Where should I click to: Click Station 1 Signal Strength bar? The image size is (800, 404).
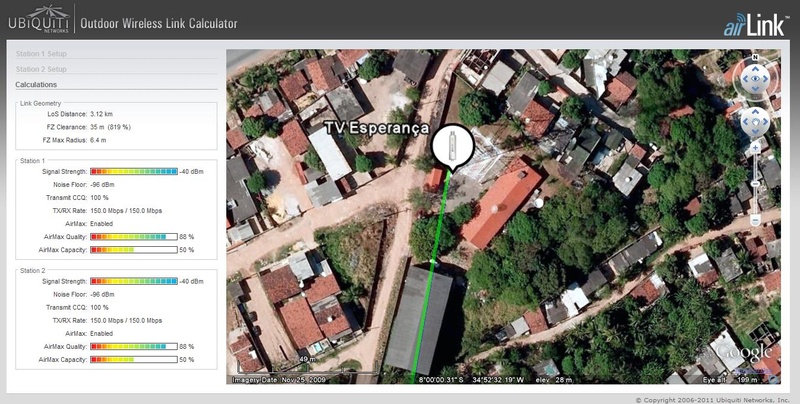134,171
